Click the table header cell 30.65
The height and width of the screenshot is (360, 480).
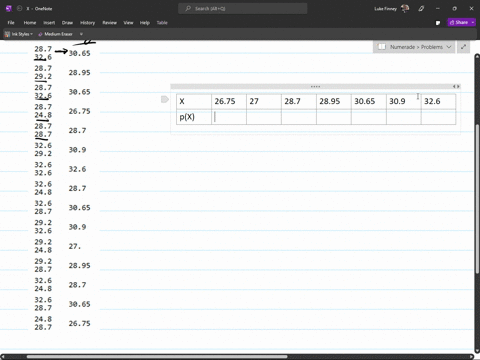tap(369, 101)
